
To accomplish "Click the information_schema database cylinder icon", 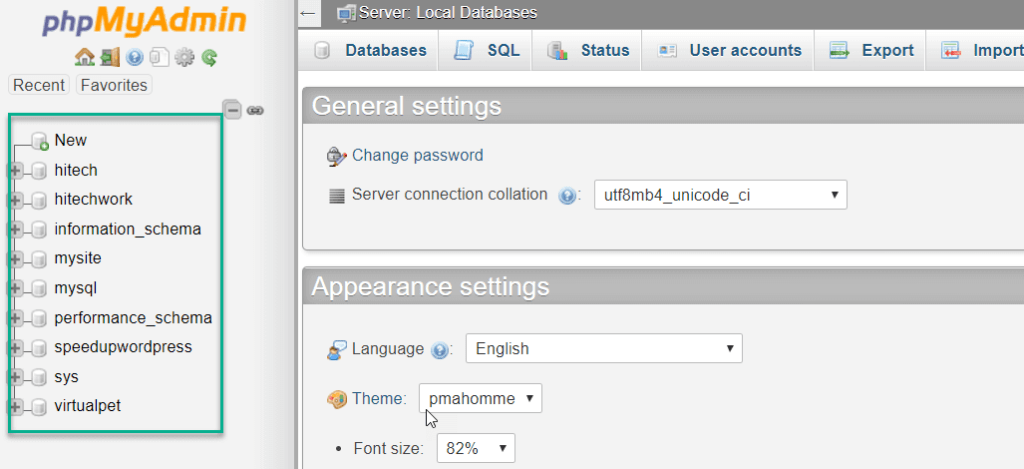I will click(39, 230).
